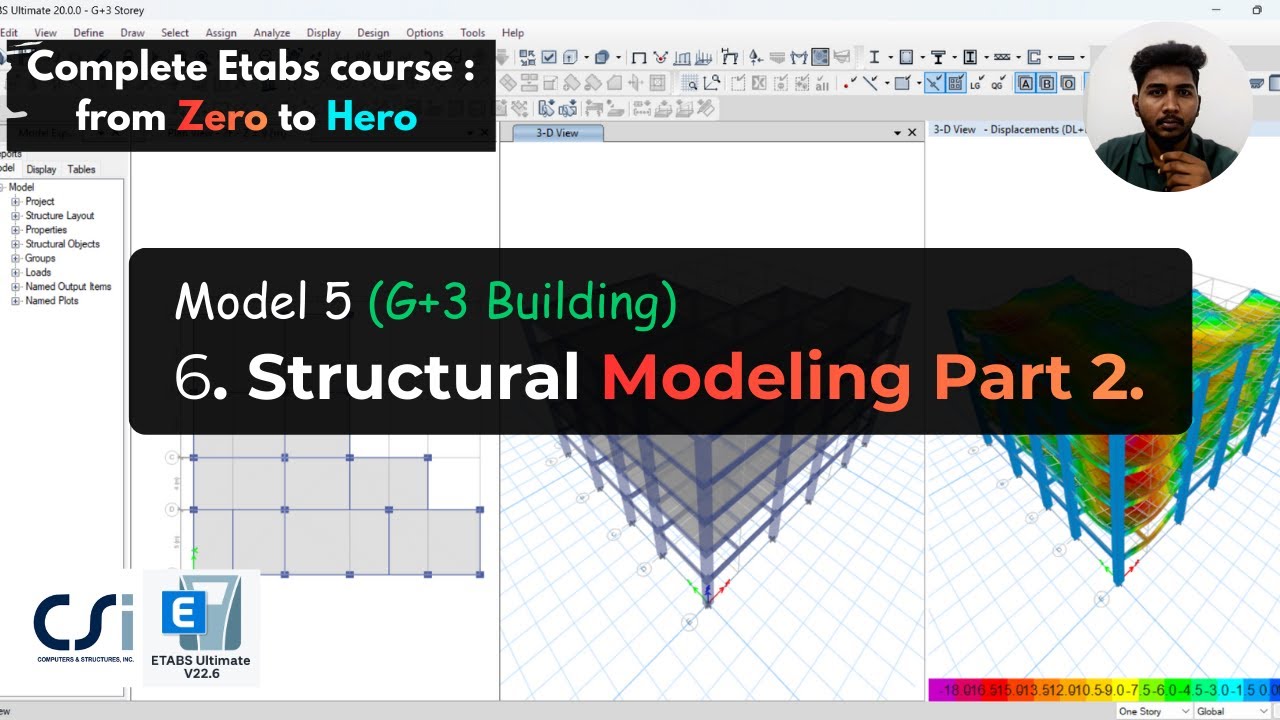Select the 3-D View window tab
The image size is (1280, 720).
pos(558,133)
